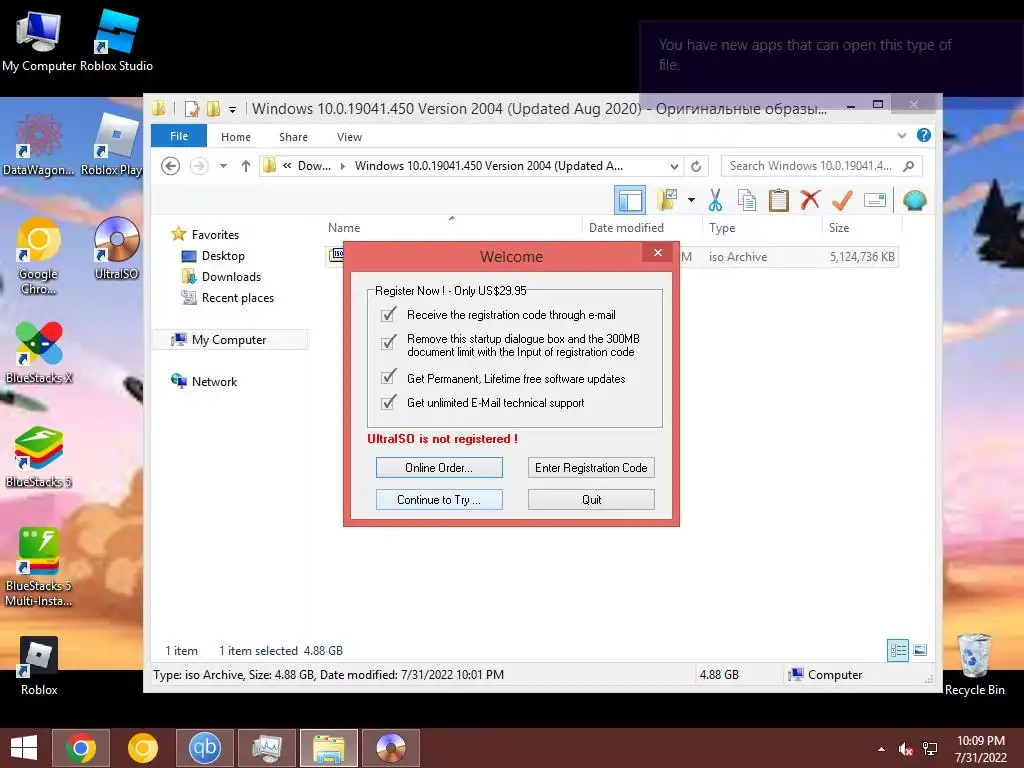This screenshot has width=1024, height=768.
Task: Switch to details view icon
Action: point(898,650)
